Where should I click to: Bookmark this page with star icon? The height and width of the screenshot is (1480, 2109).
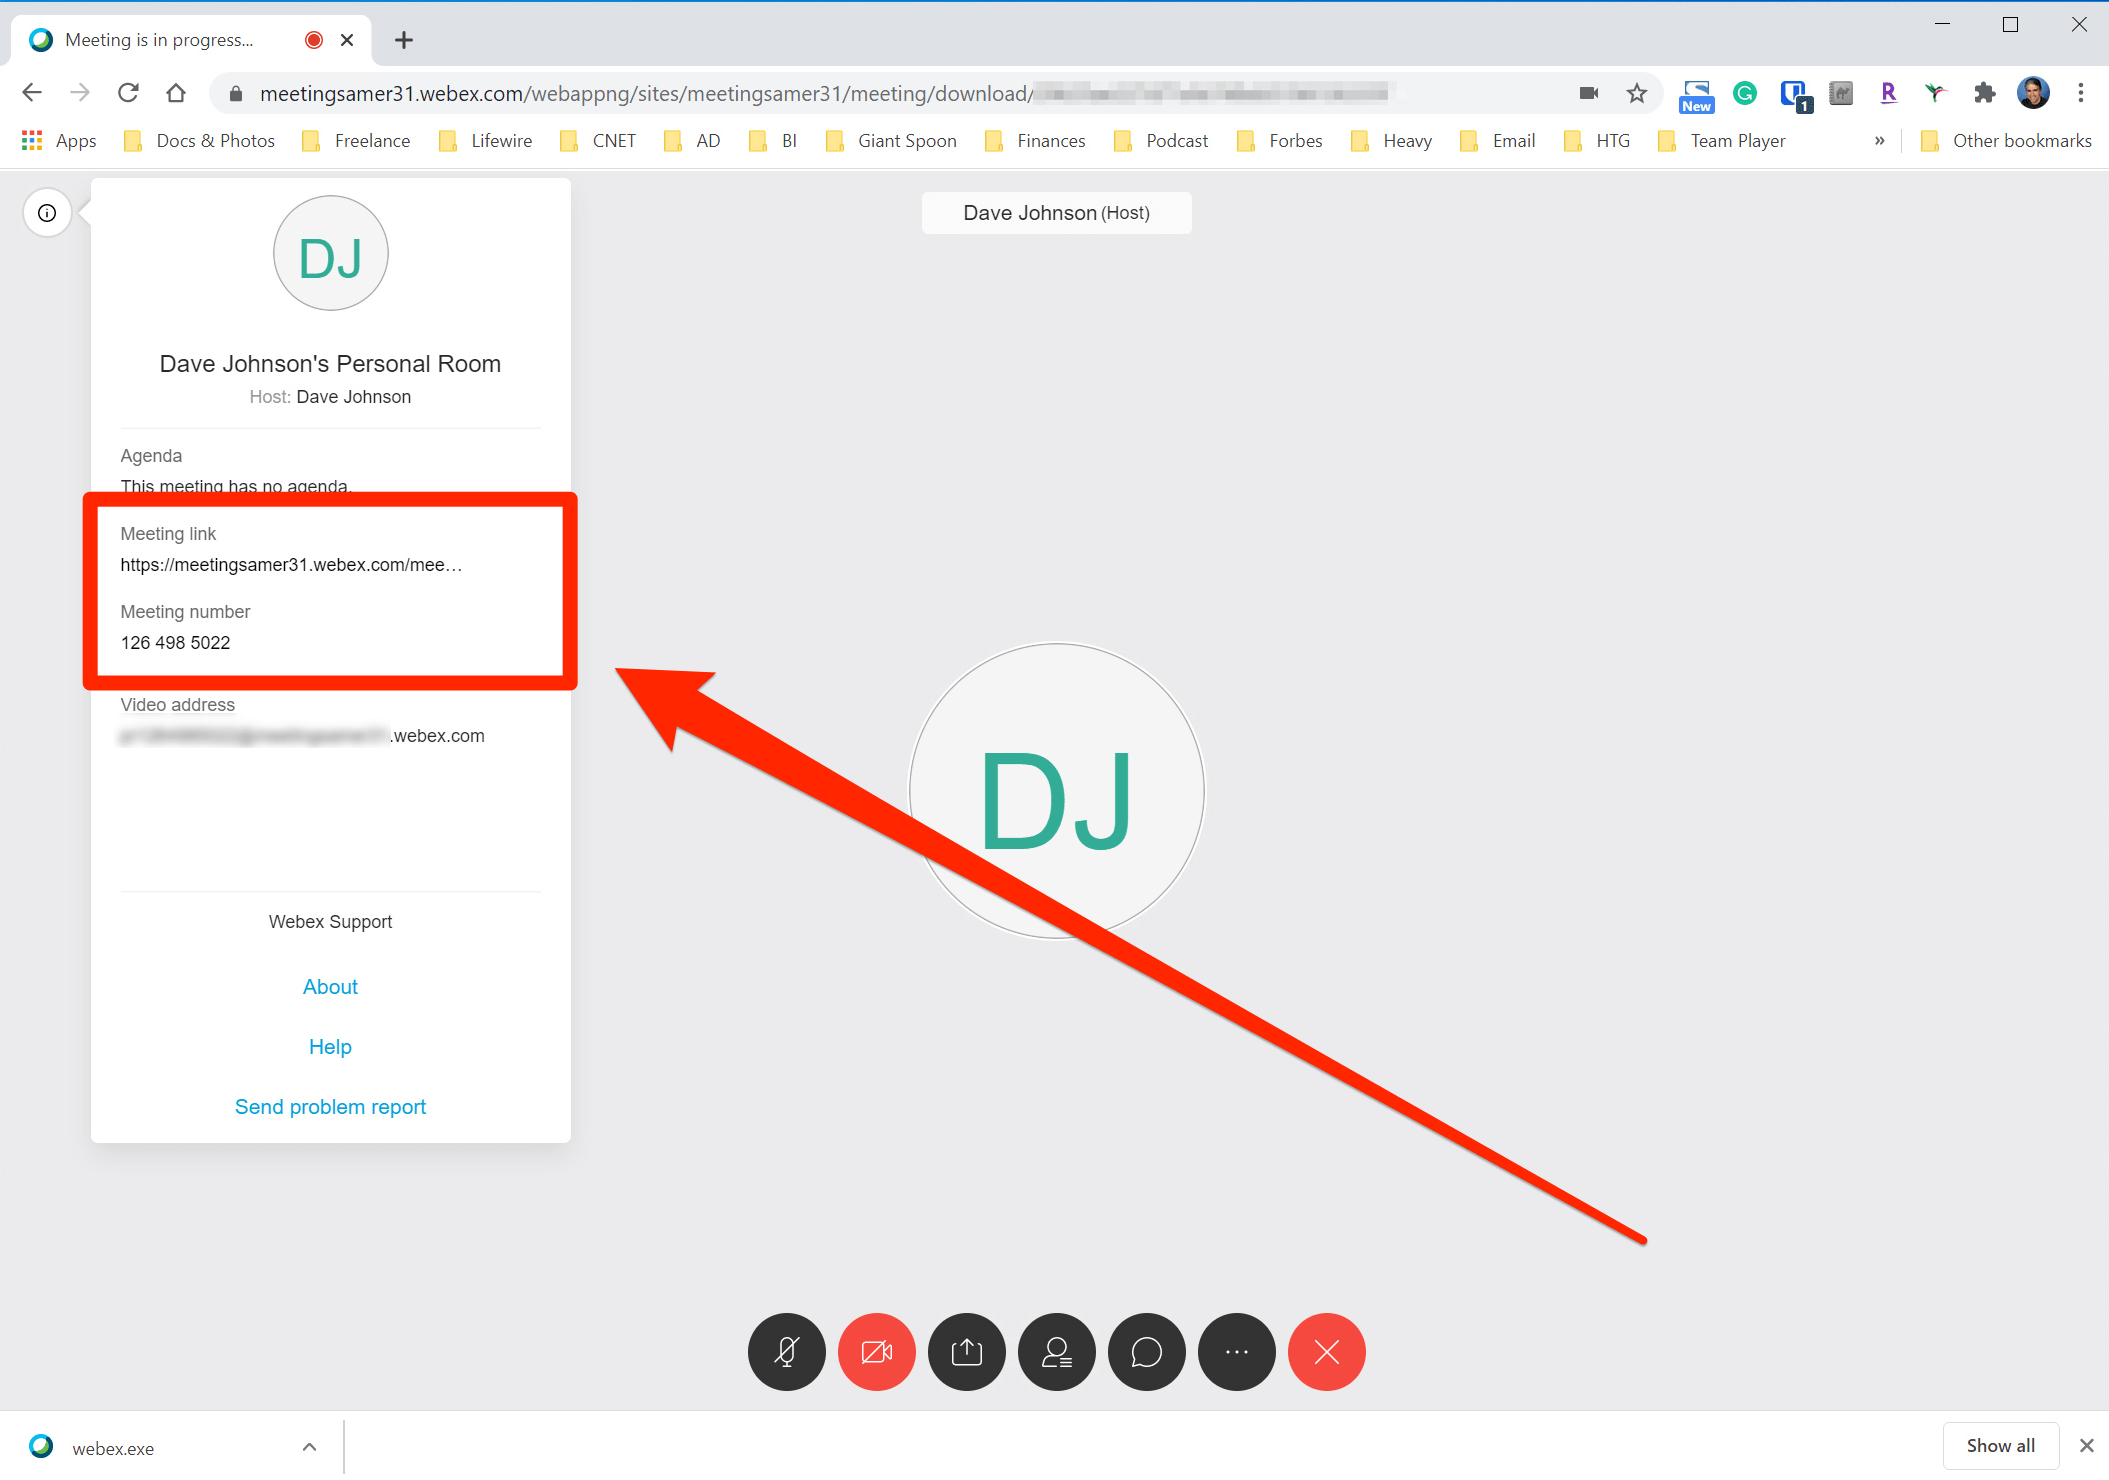point(1636,94)
